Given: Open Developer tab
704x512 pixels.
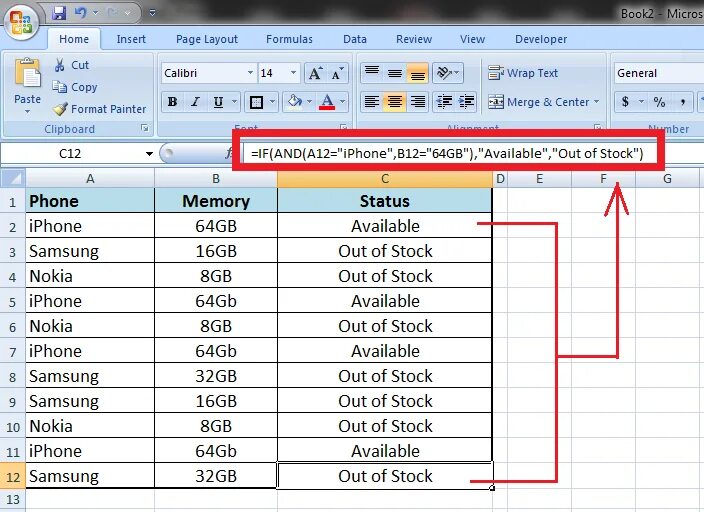Looking at the screenshot, I should point(541,39).
